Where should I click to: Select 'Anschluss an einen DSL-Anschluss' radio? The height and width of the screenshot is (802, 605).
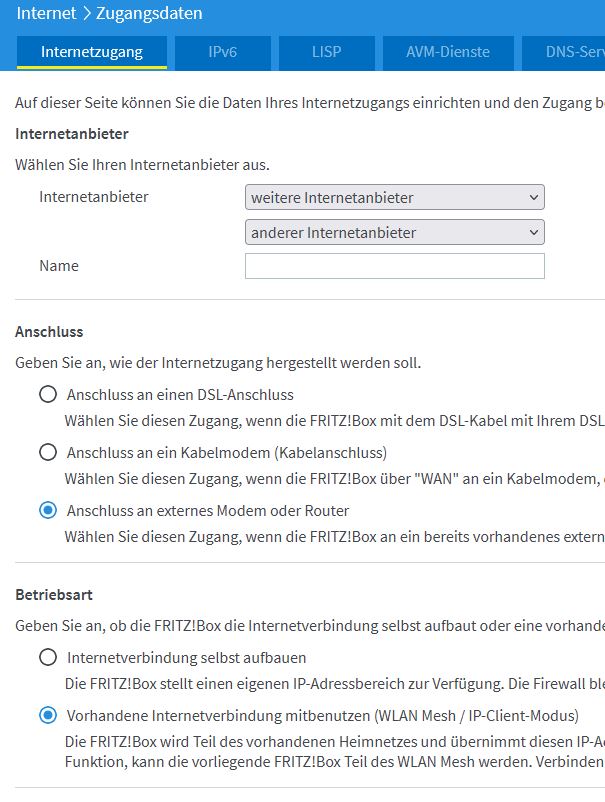point(48,394)
